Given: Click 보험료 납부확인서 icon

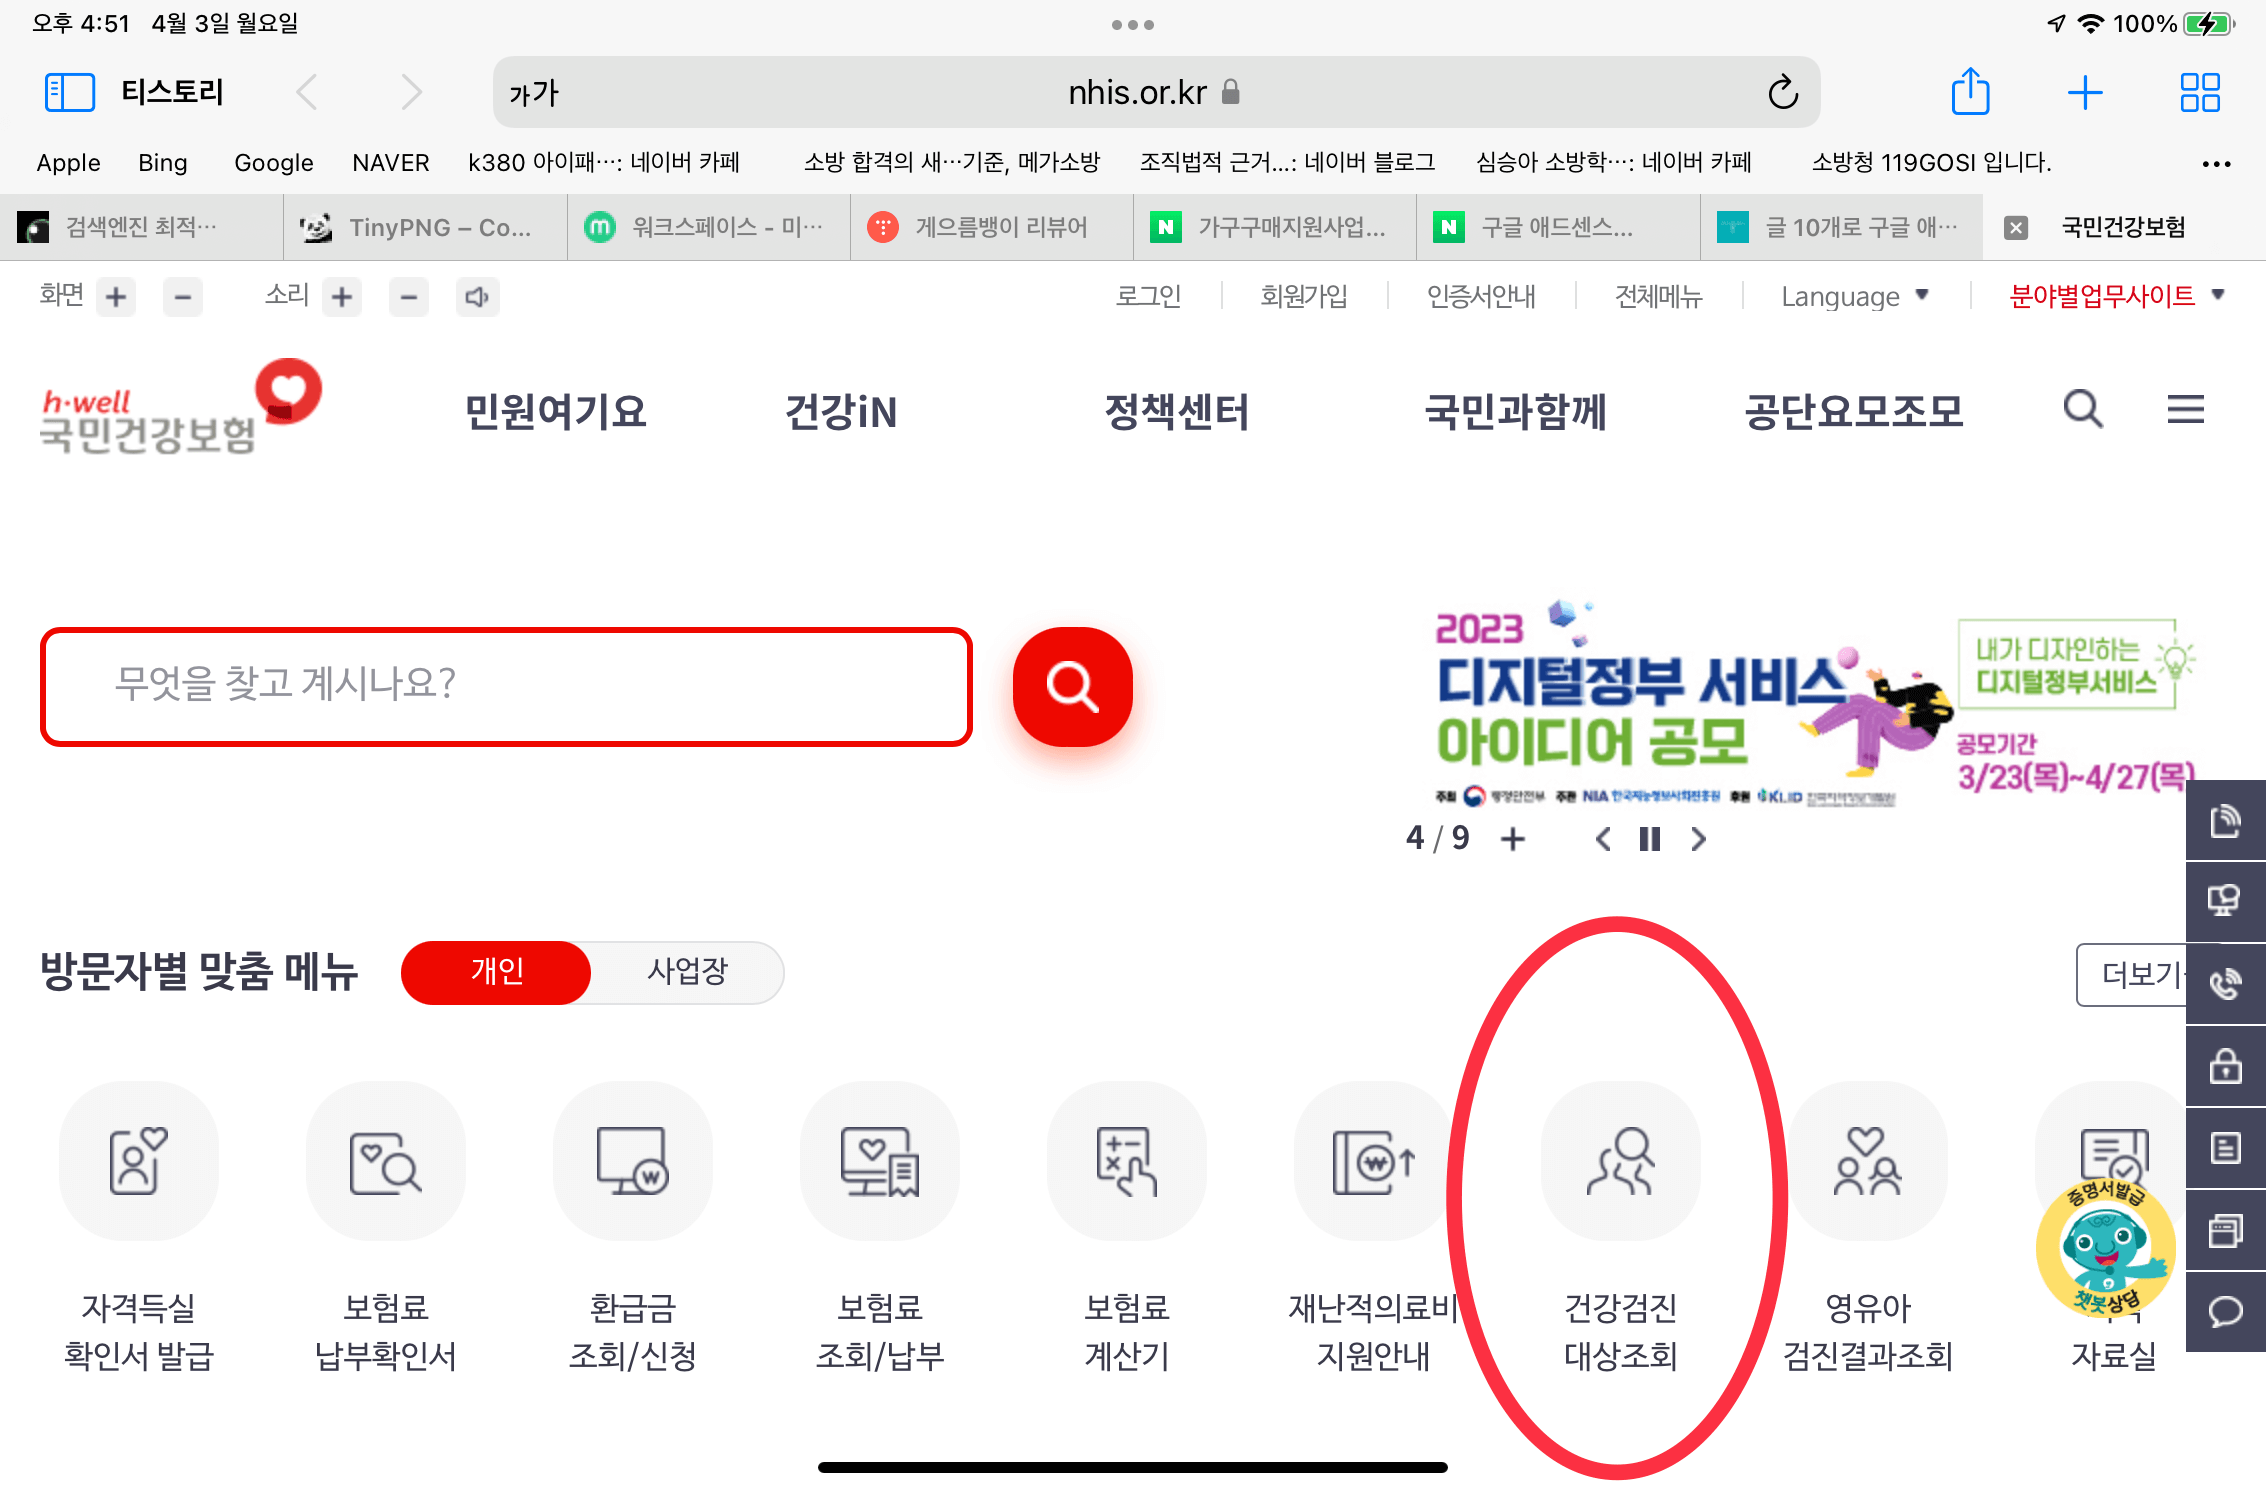Looking at the screenshot, I should 386,1162.
